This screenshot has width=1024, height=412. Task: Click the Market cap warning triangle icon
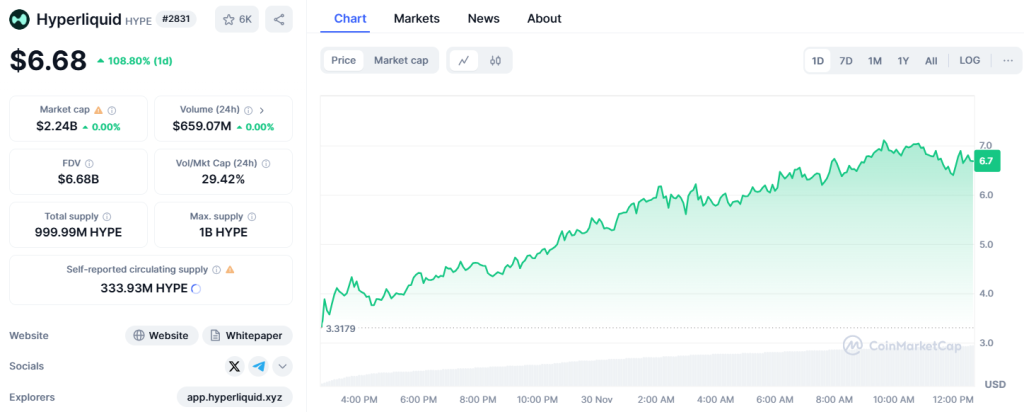99,110
